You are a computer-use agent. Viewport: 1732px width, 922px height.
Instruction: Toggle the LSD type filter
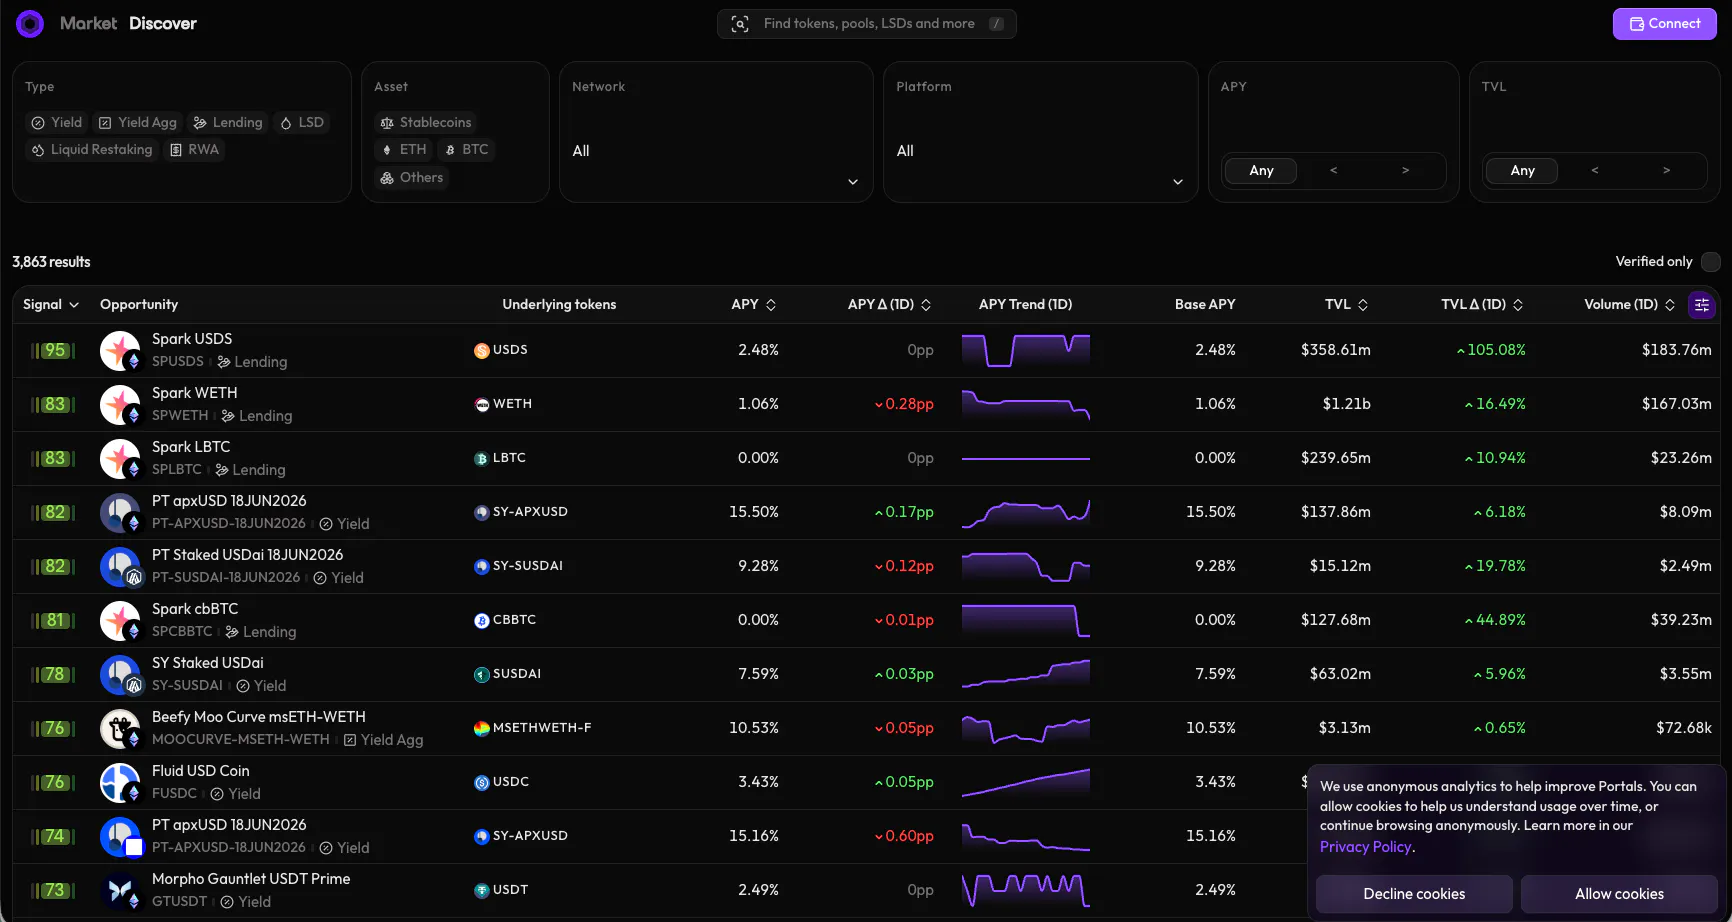301,122
